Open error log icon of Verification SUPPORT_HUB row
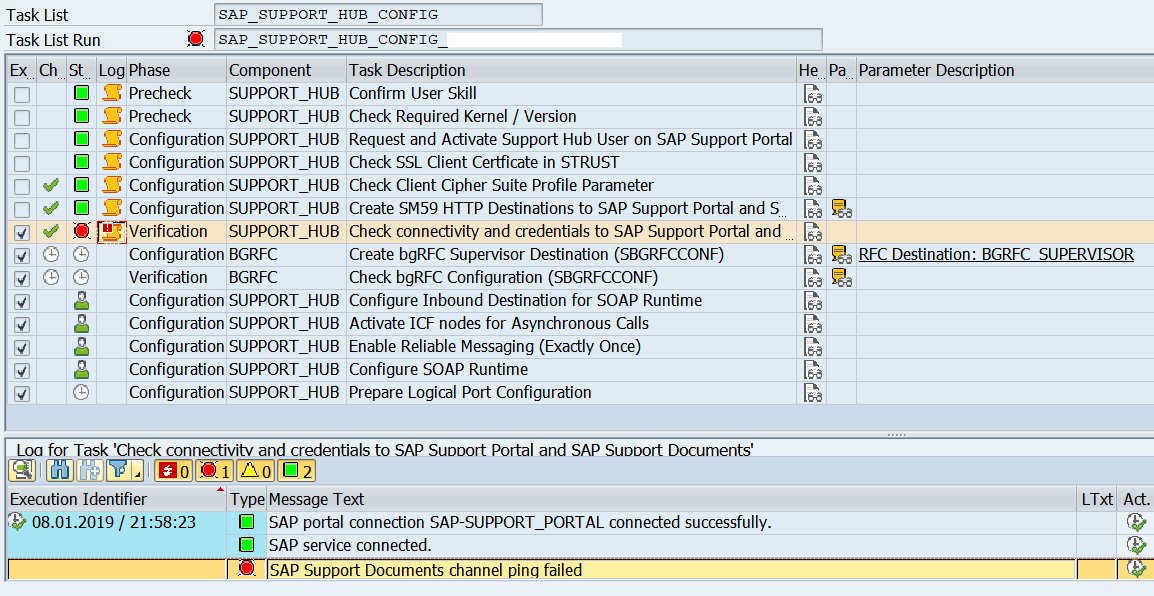This screenshot has width=1154, height=596. pyautogui.click(x=112, y=231)
